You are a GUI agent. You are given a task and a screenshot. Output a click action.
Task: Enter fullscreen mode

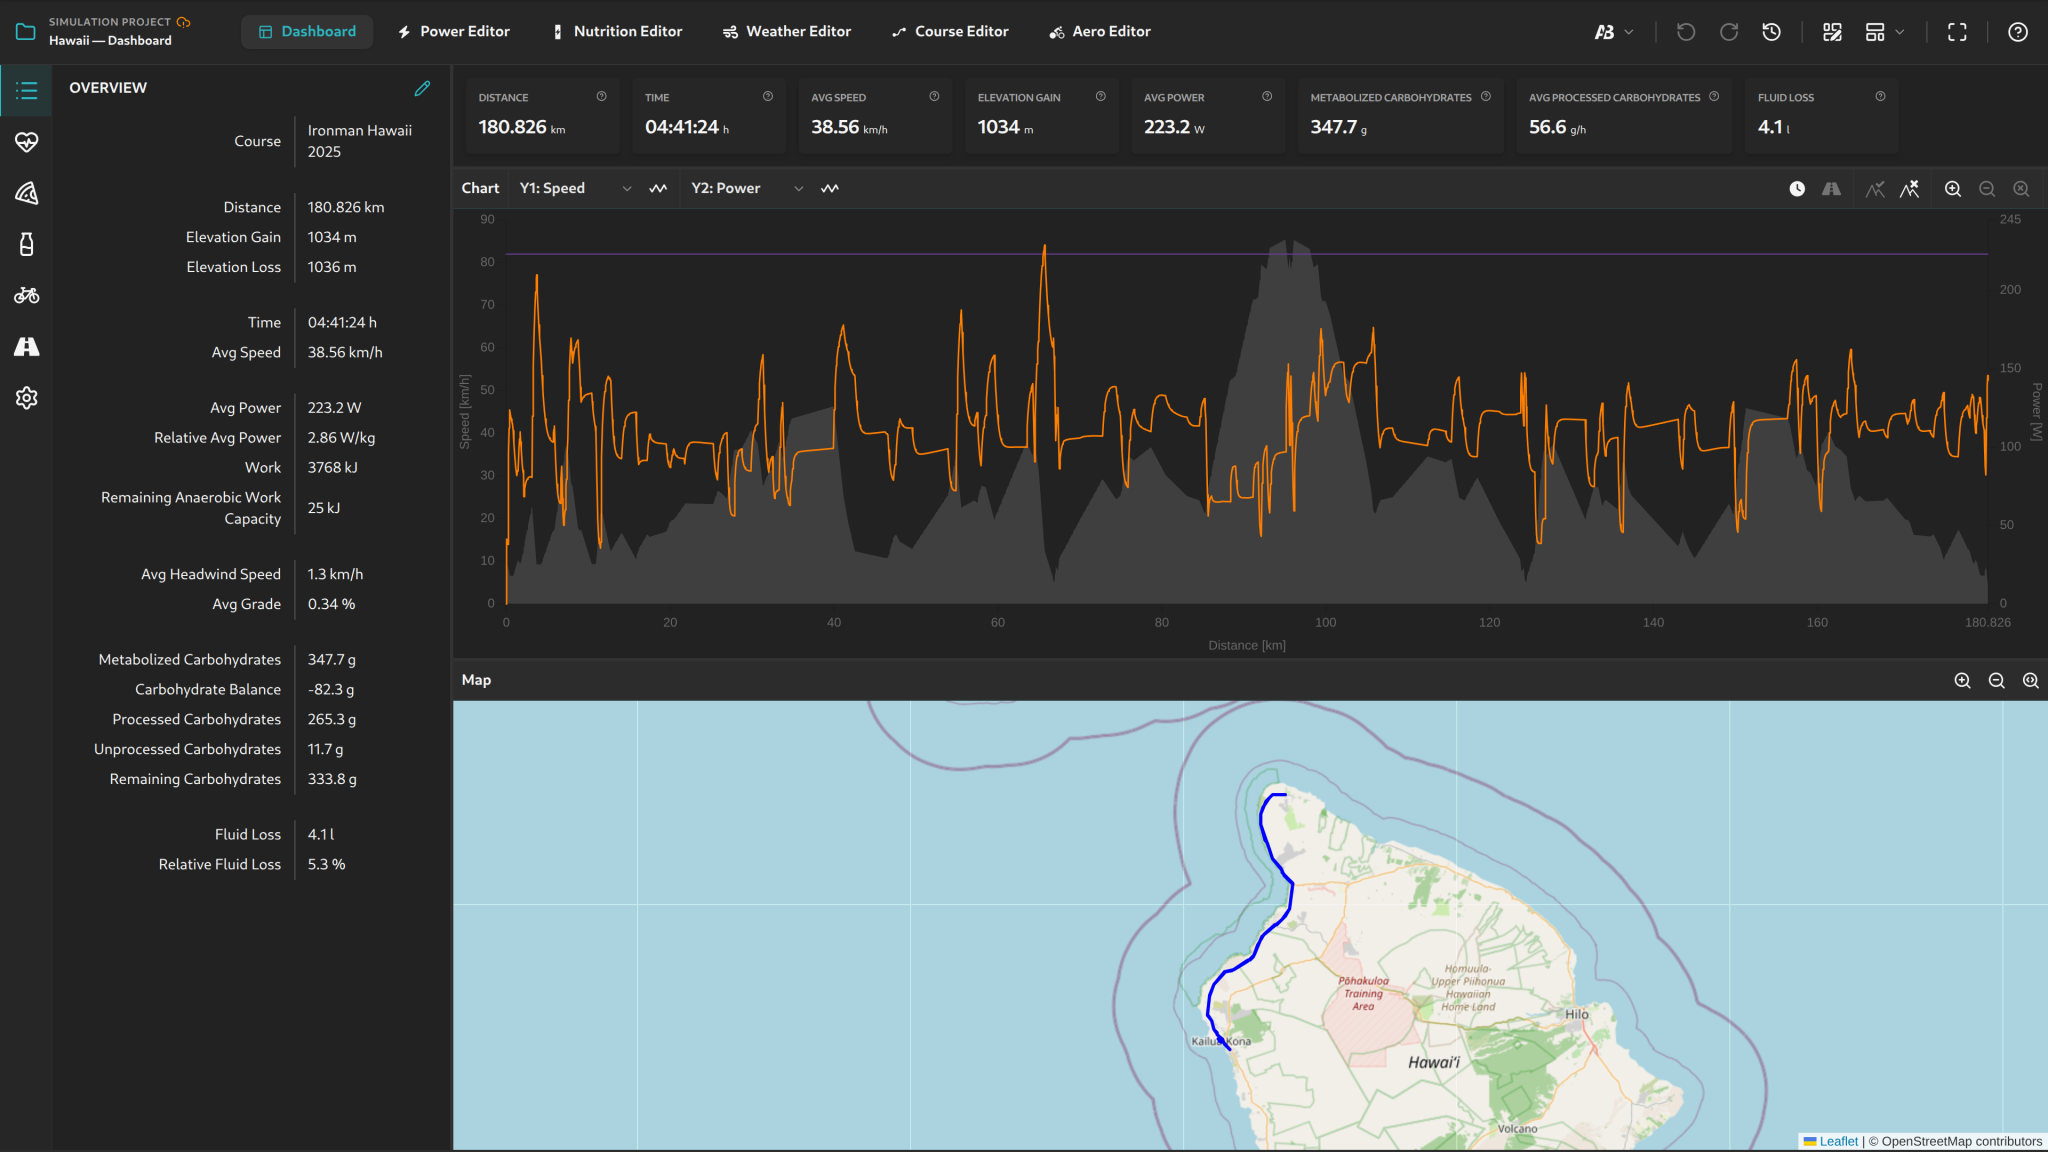[1957, 32]
